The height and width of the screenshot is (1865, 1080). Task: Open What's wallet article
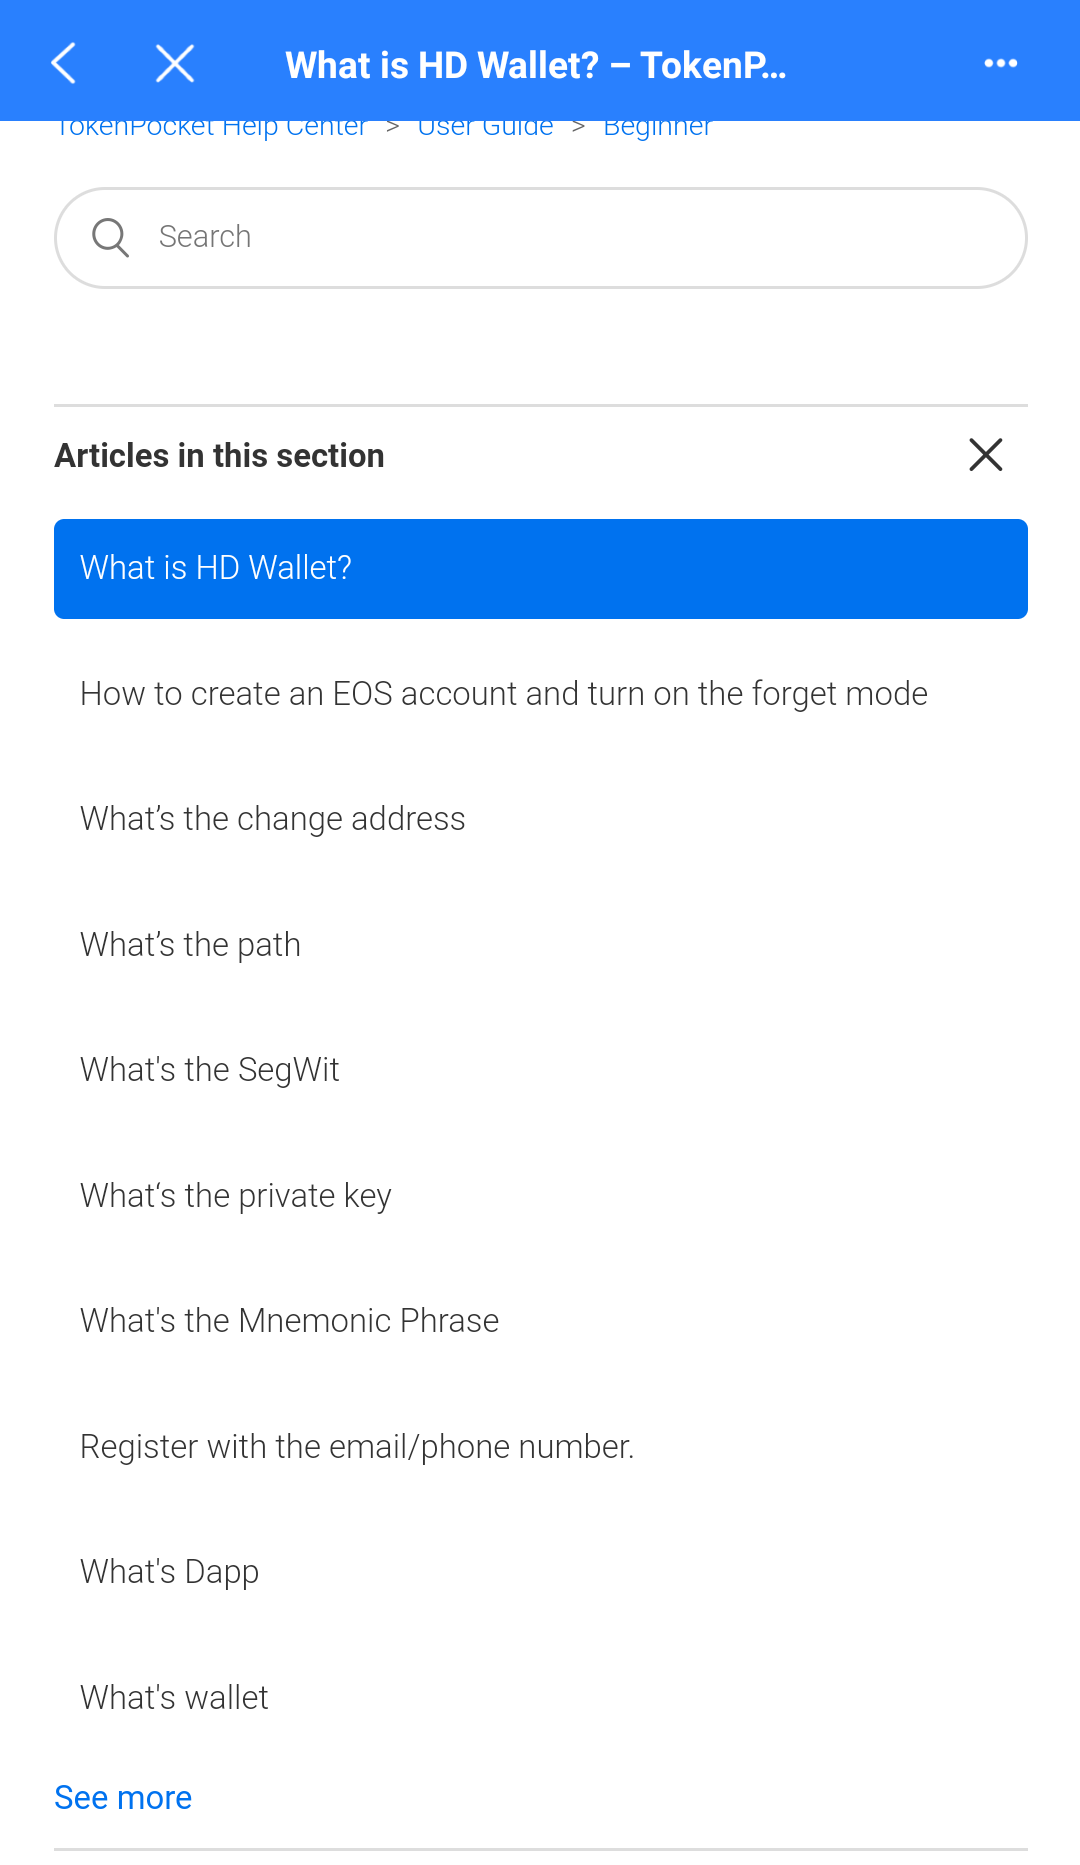pos(175,1698)
